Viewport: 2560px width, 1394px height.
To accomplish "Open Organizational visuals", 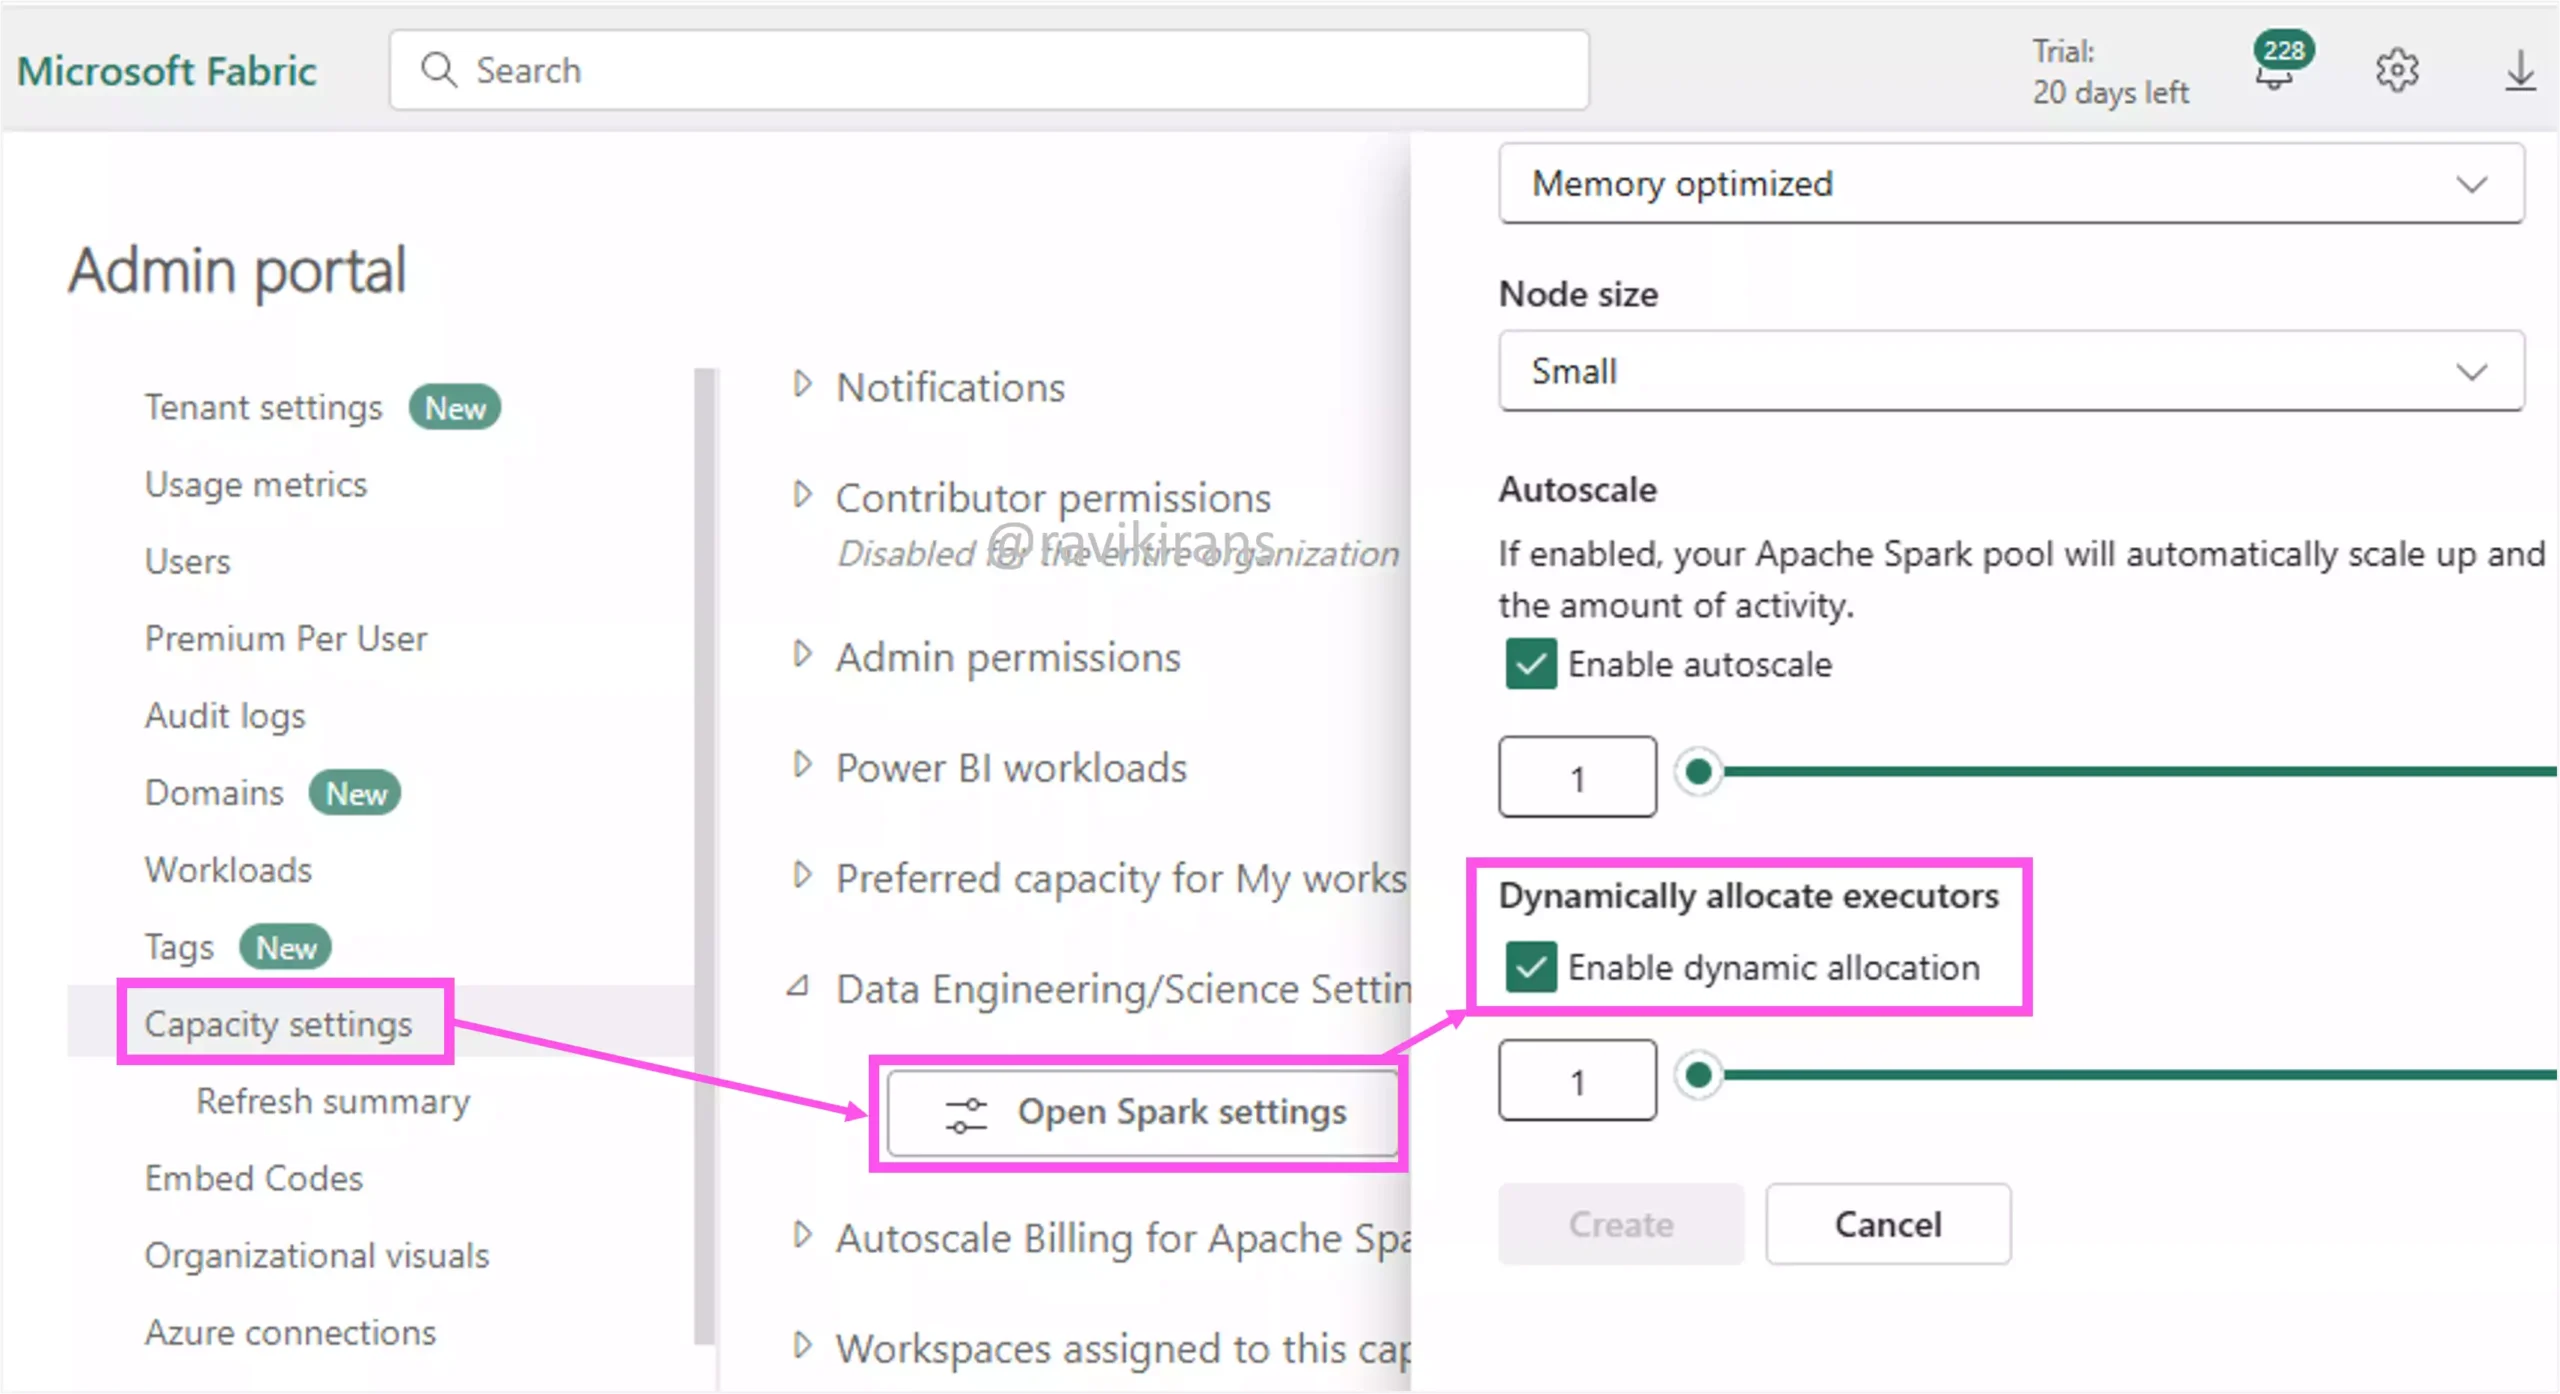I will tap(317, 1255).
